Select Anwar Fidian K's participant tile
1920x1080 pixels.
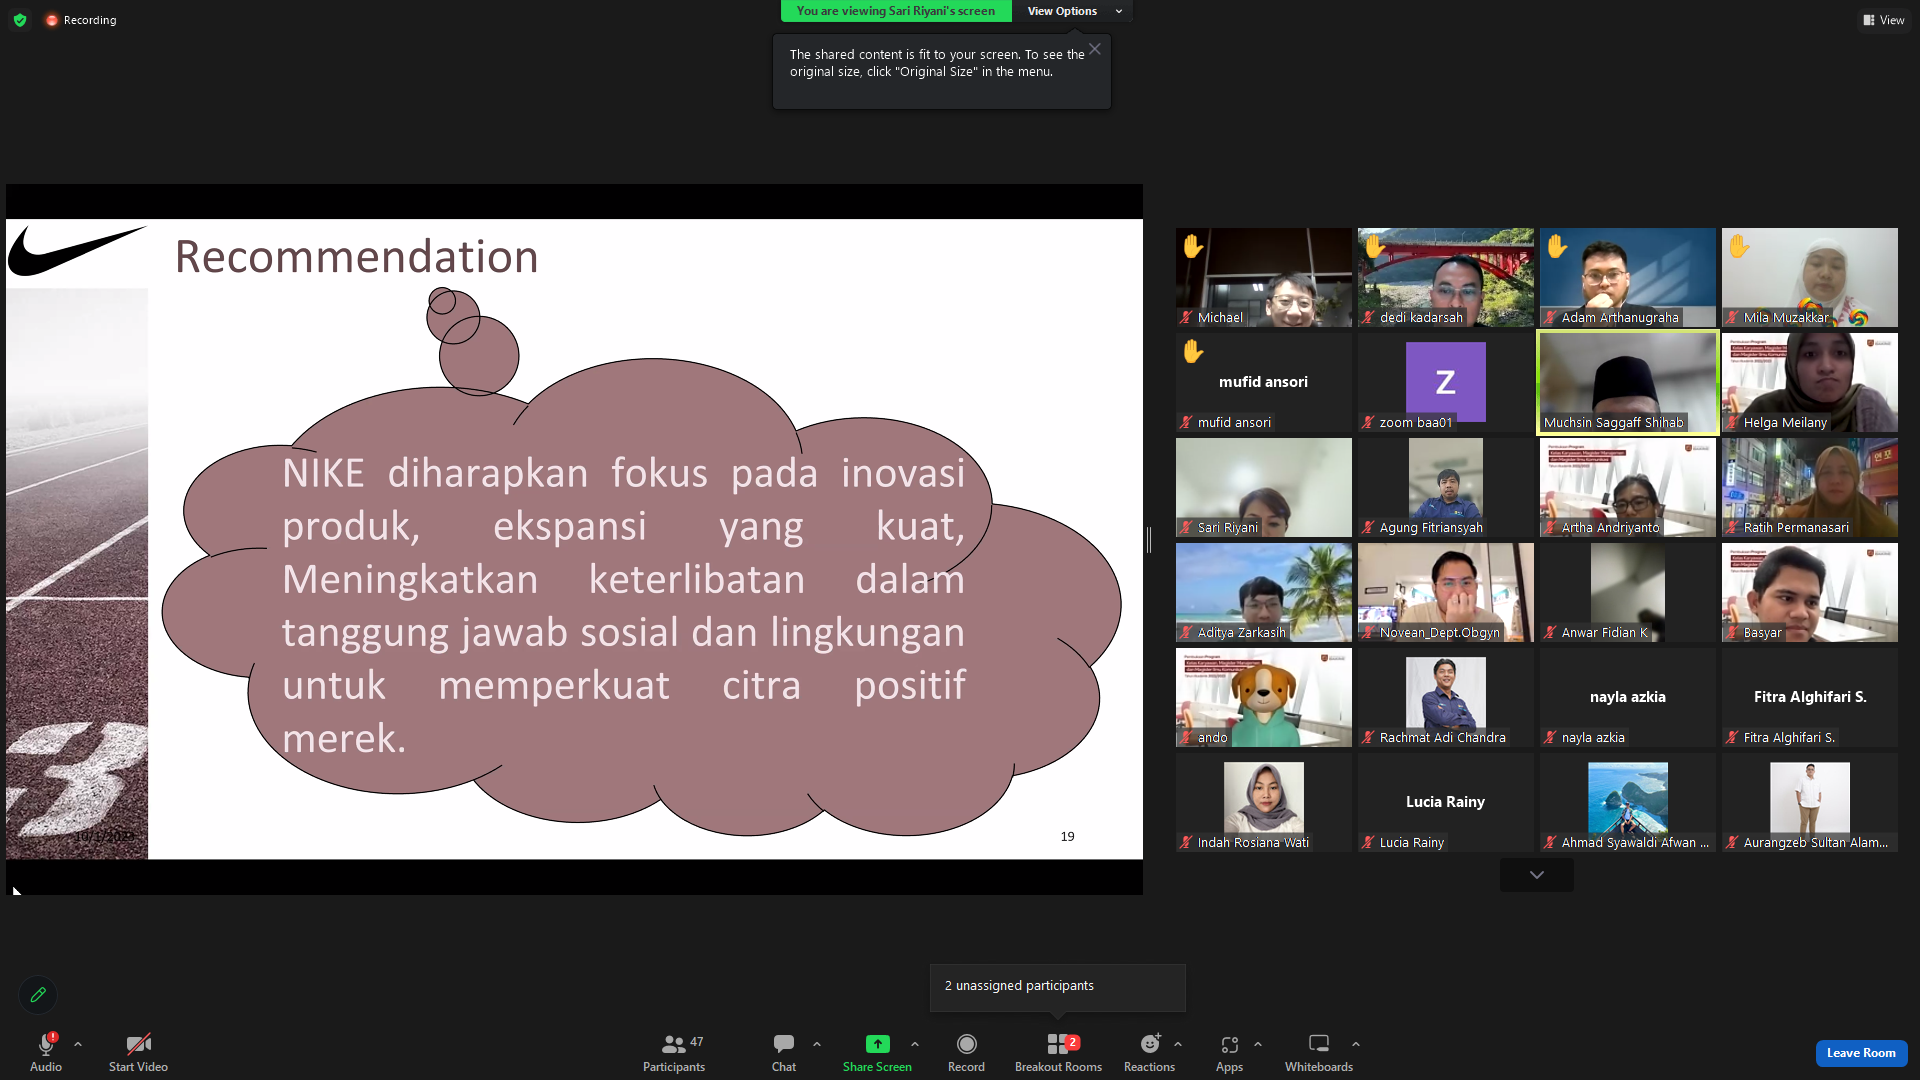tap(1628, 592)
